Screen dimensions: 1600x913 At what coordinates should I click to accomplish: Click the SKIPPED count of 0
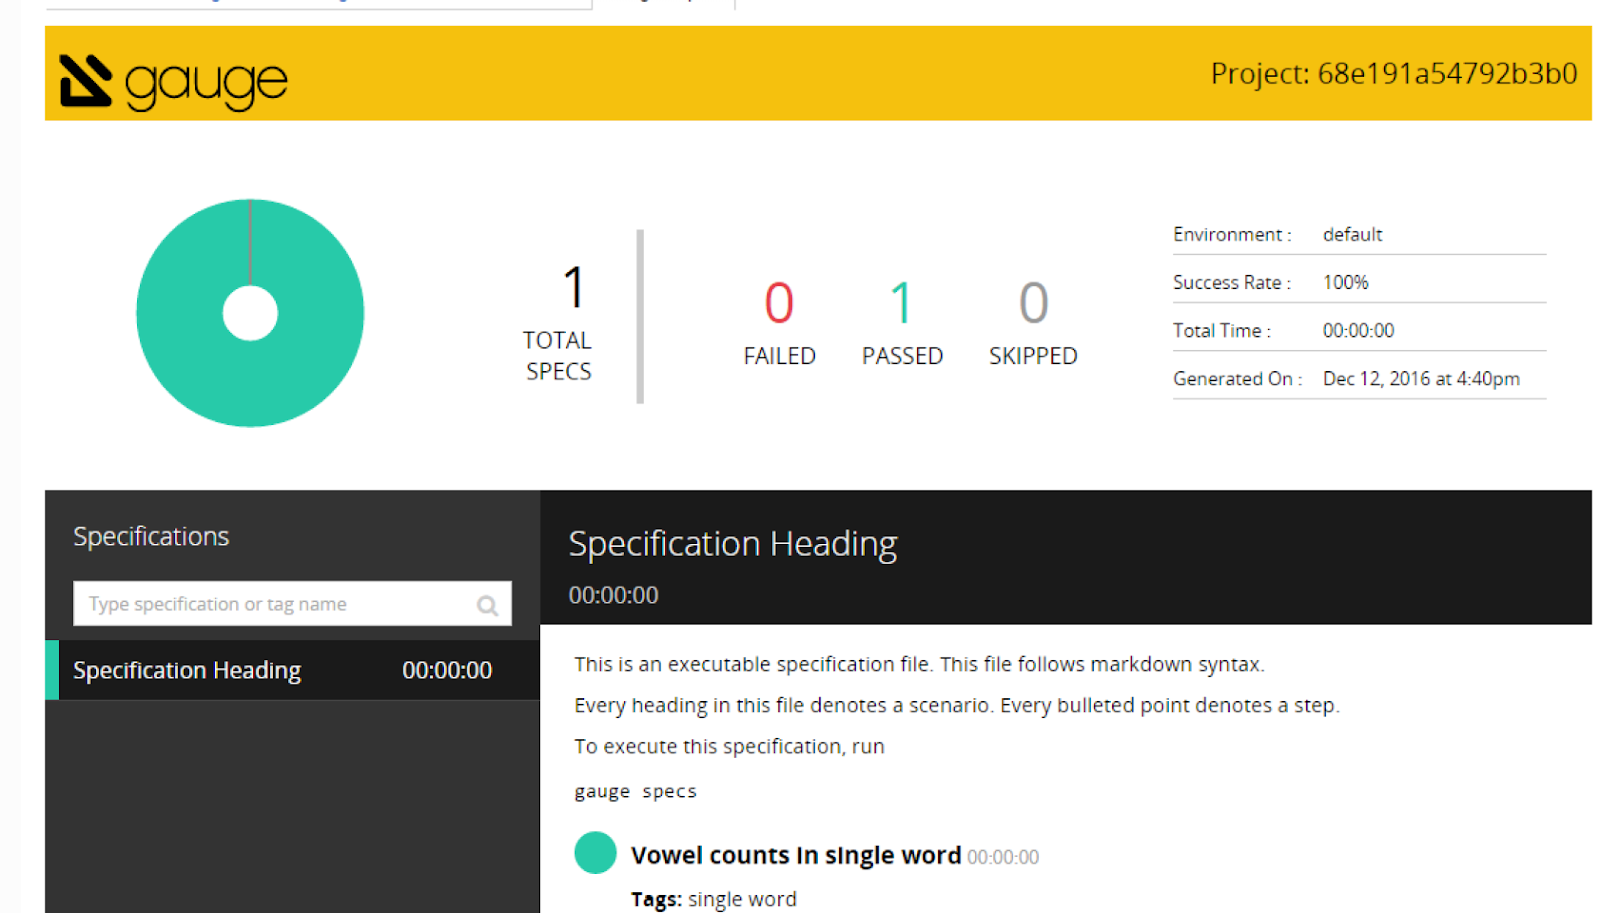(1033, 303)
